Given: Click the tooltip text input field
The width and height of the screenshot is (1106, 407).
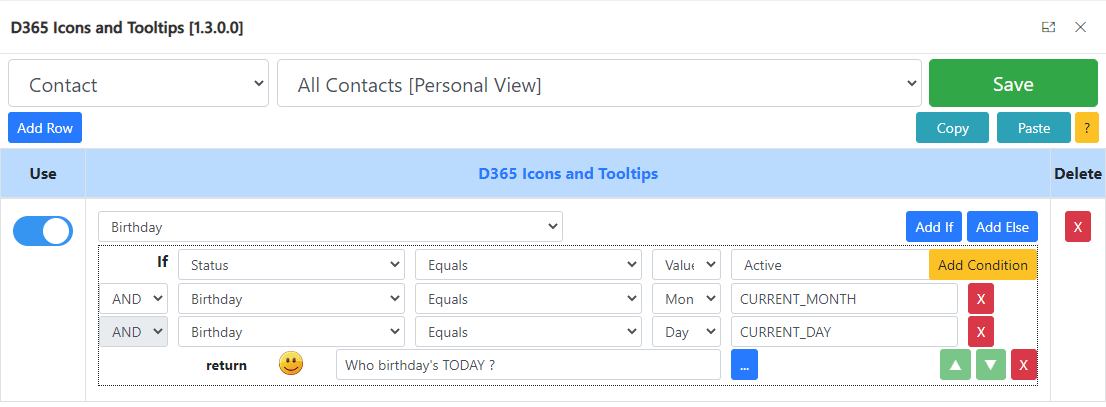Looking at the screenshot, I should coord(528,365).
